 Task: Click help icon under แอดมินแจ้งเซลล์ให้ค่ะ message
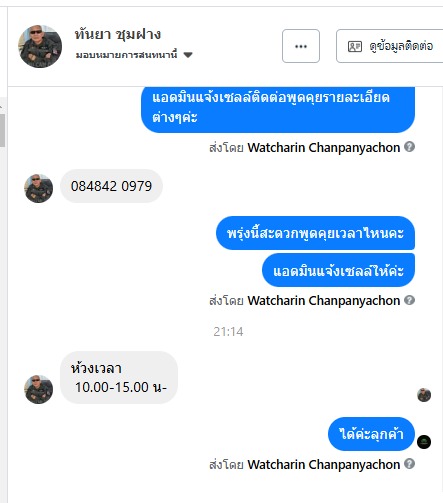tap(409, 300)
